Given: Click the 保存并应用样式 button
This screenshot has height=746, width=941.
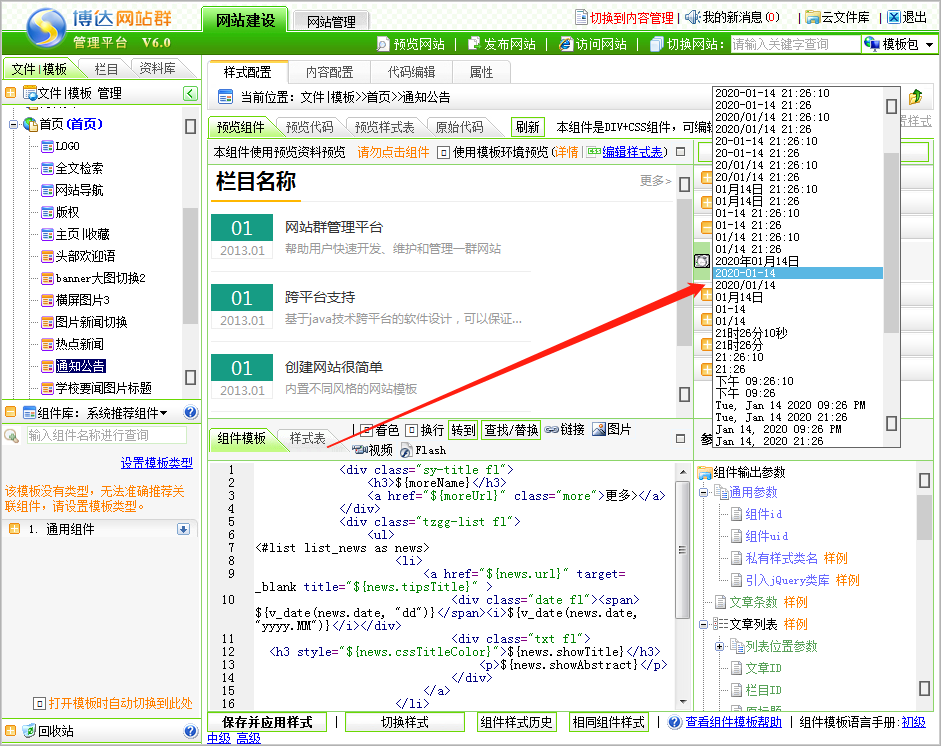Looking at the screenshot, I should pos(268,722).
